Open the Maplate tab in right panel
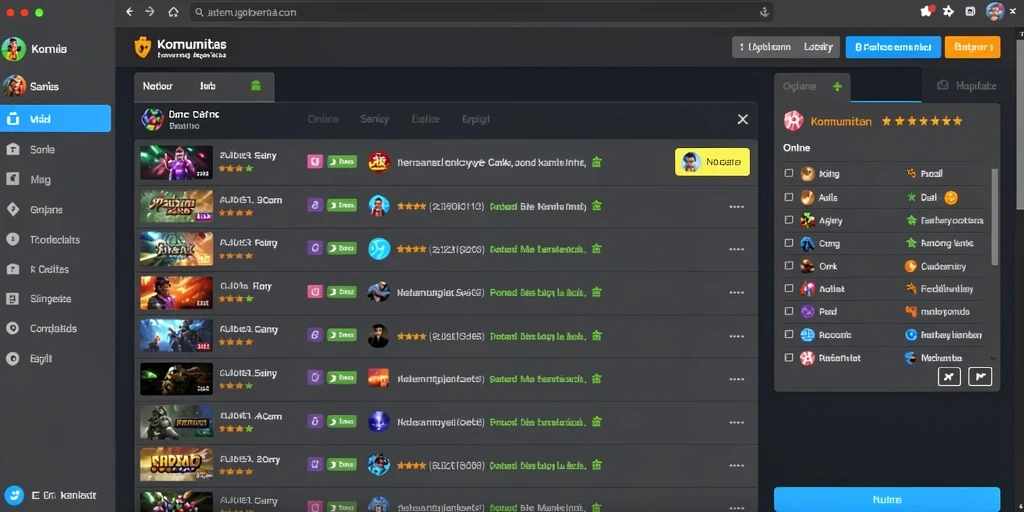This screenshot has height=512, width=1024. 967,86
